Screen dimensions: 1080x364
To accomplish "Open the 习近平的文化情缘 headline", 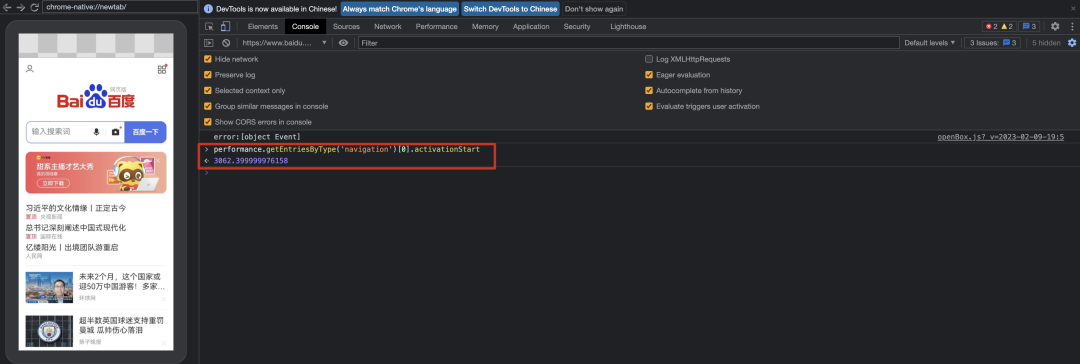I will click(76, 208).
